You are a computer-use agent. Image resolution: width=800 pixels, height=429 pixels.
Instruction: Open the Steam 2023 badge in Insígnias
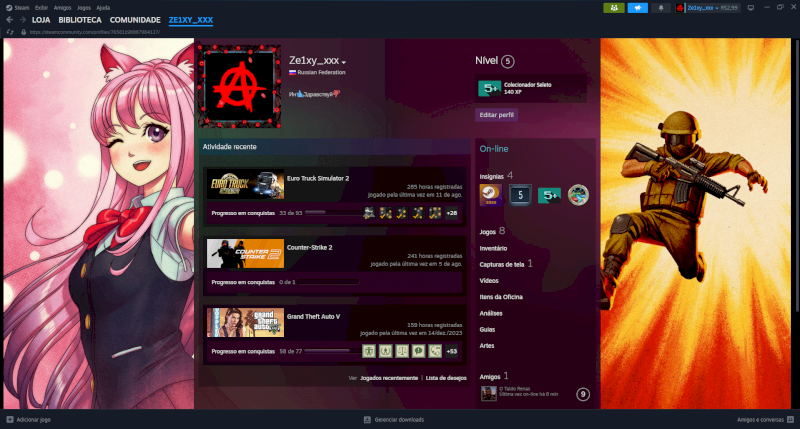[490, 195]
